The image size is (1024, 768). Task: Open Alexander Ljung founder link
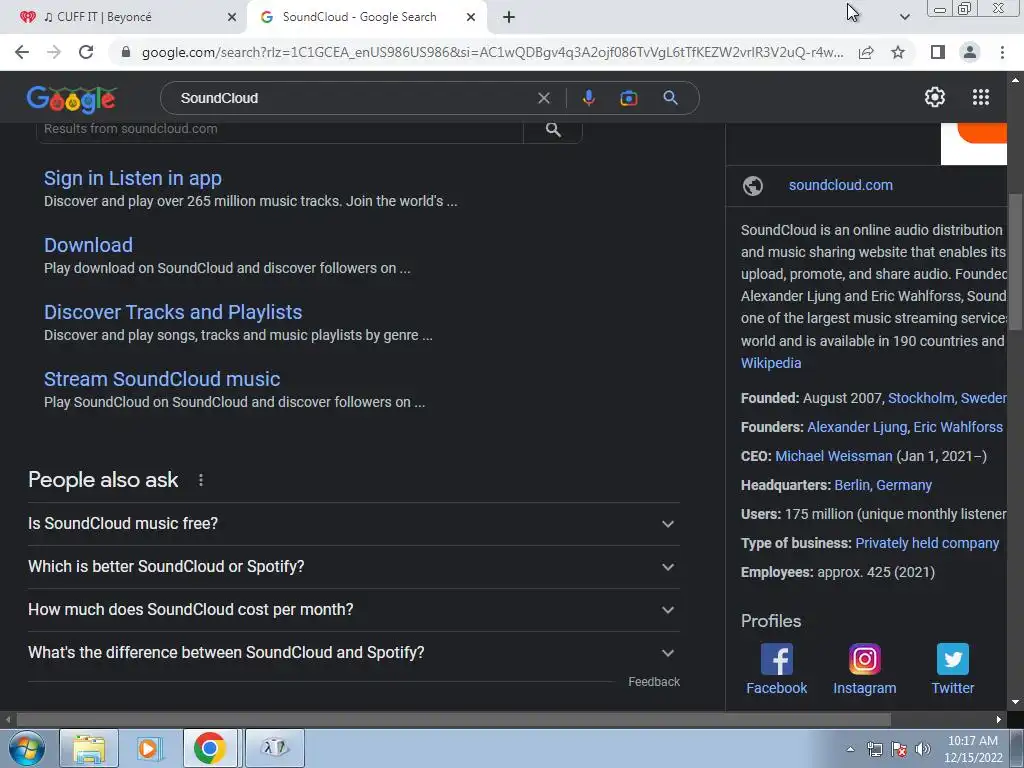(x=857, y=427)
